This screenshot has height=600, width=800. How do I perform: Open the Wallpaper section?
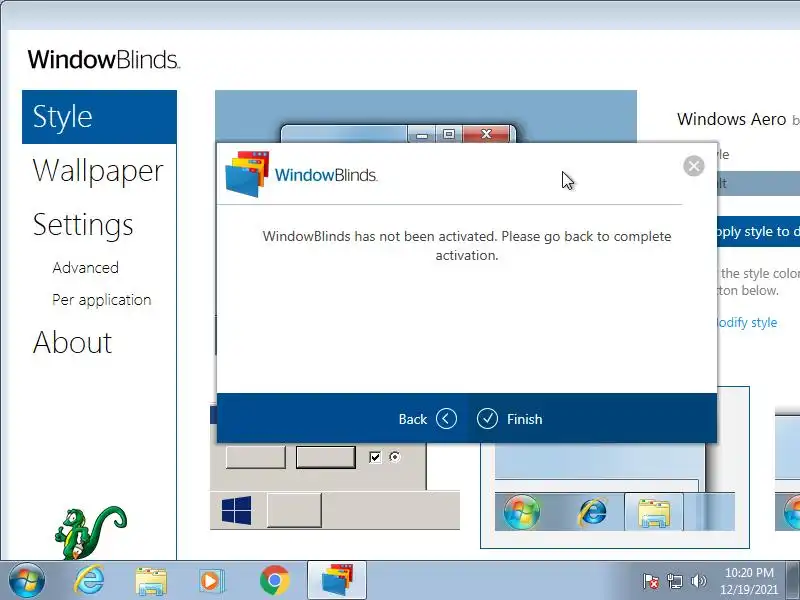[x=98, y=170]
